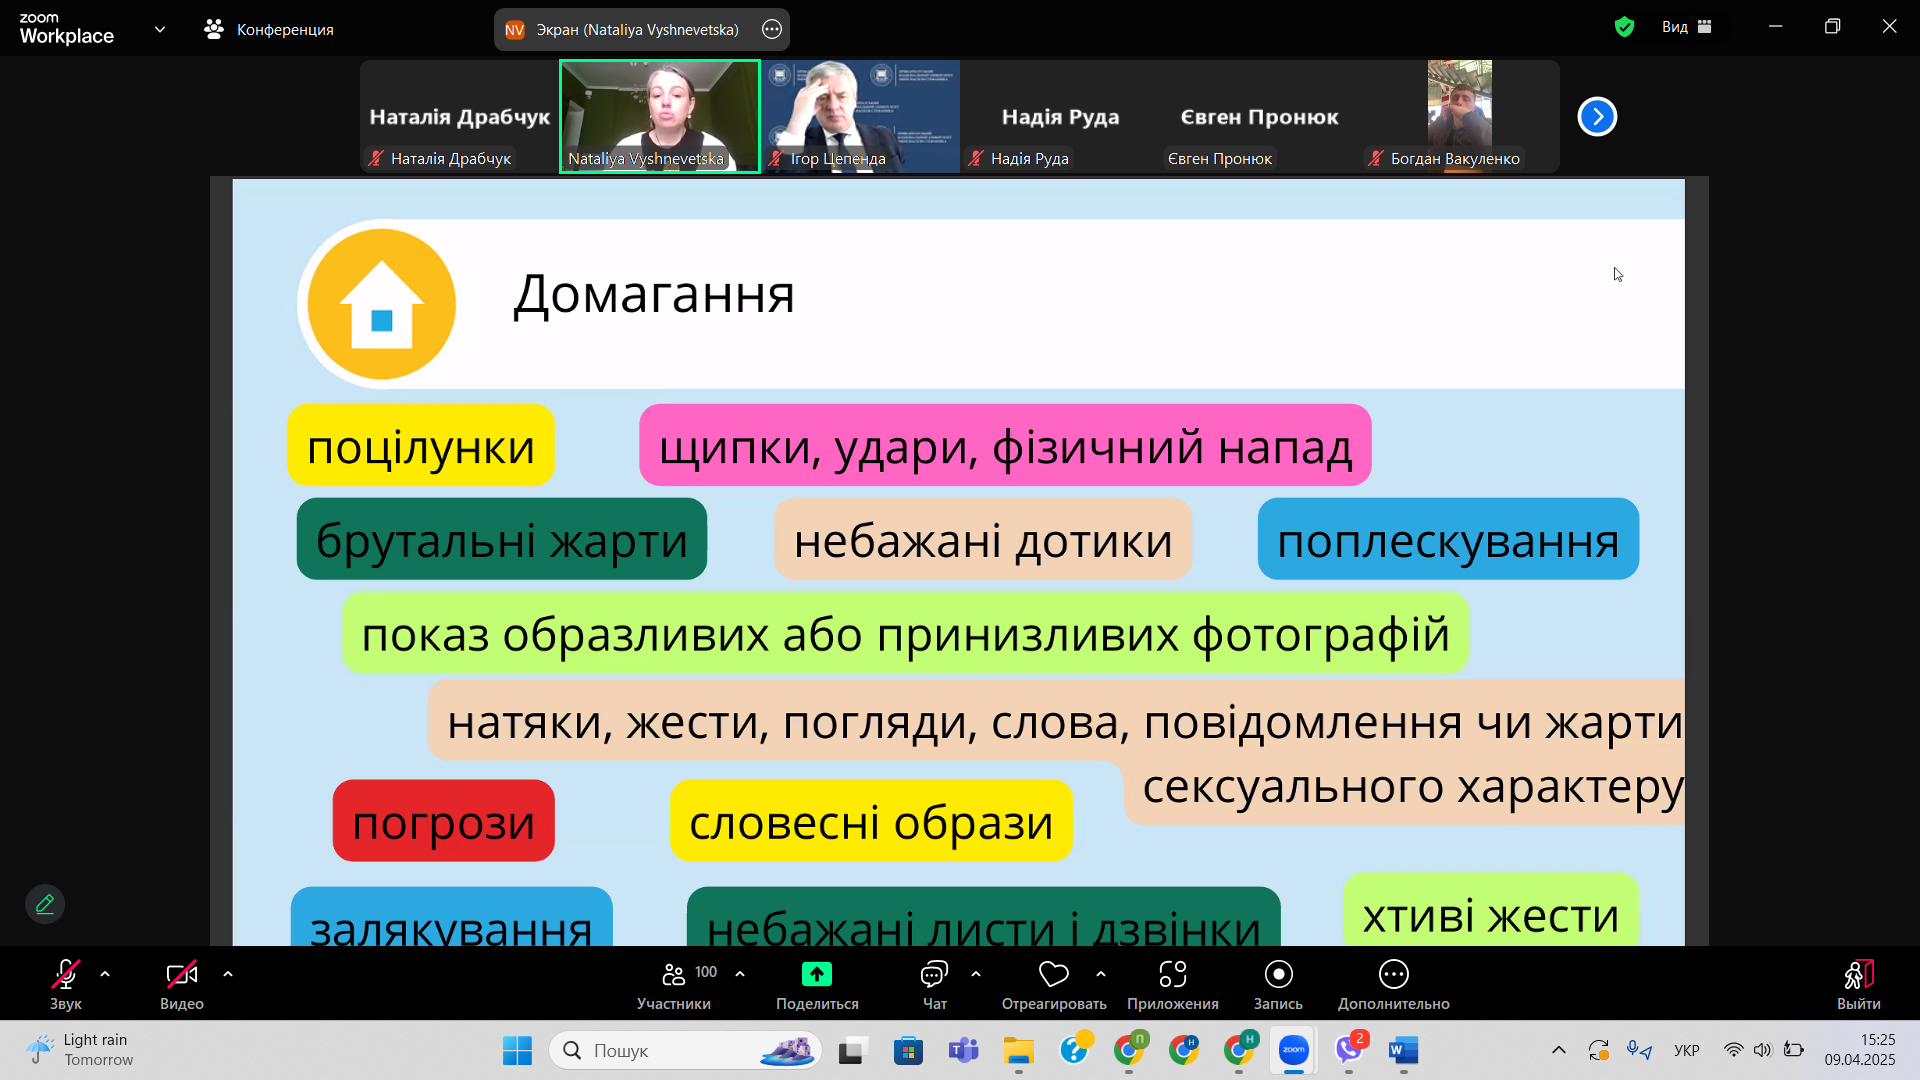Open the Reactions heart icon

1053,974
